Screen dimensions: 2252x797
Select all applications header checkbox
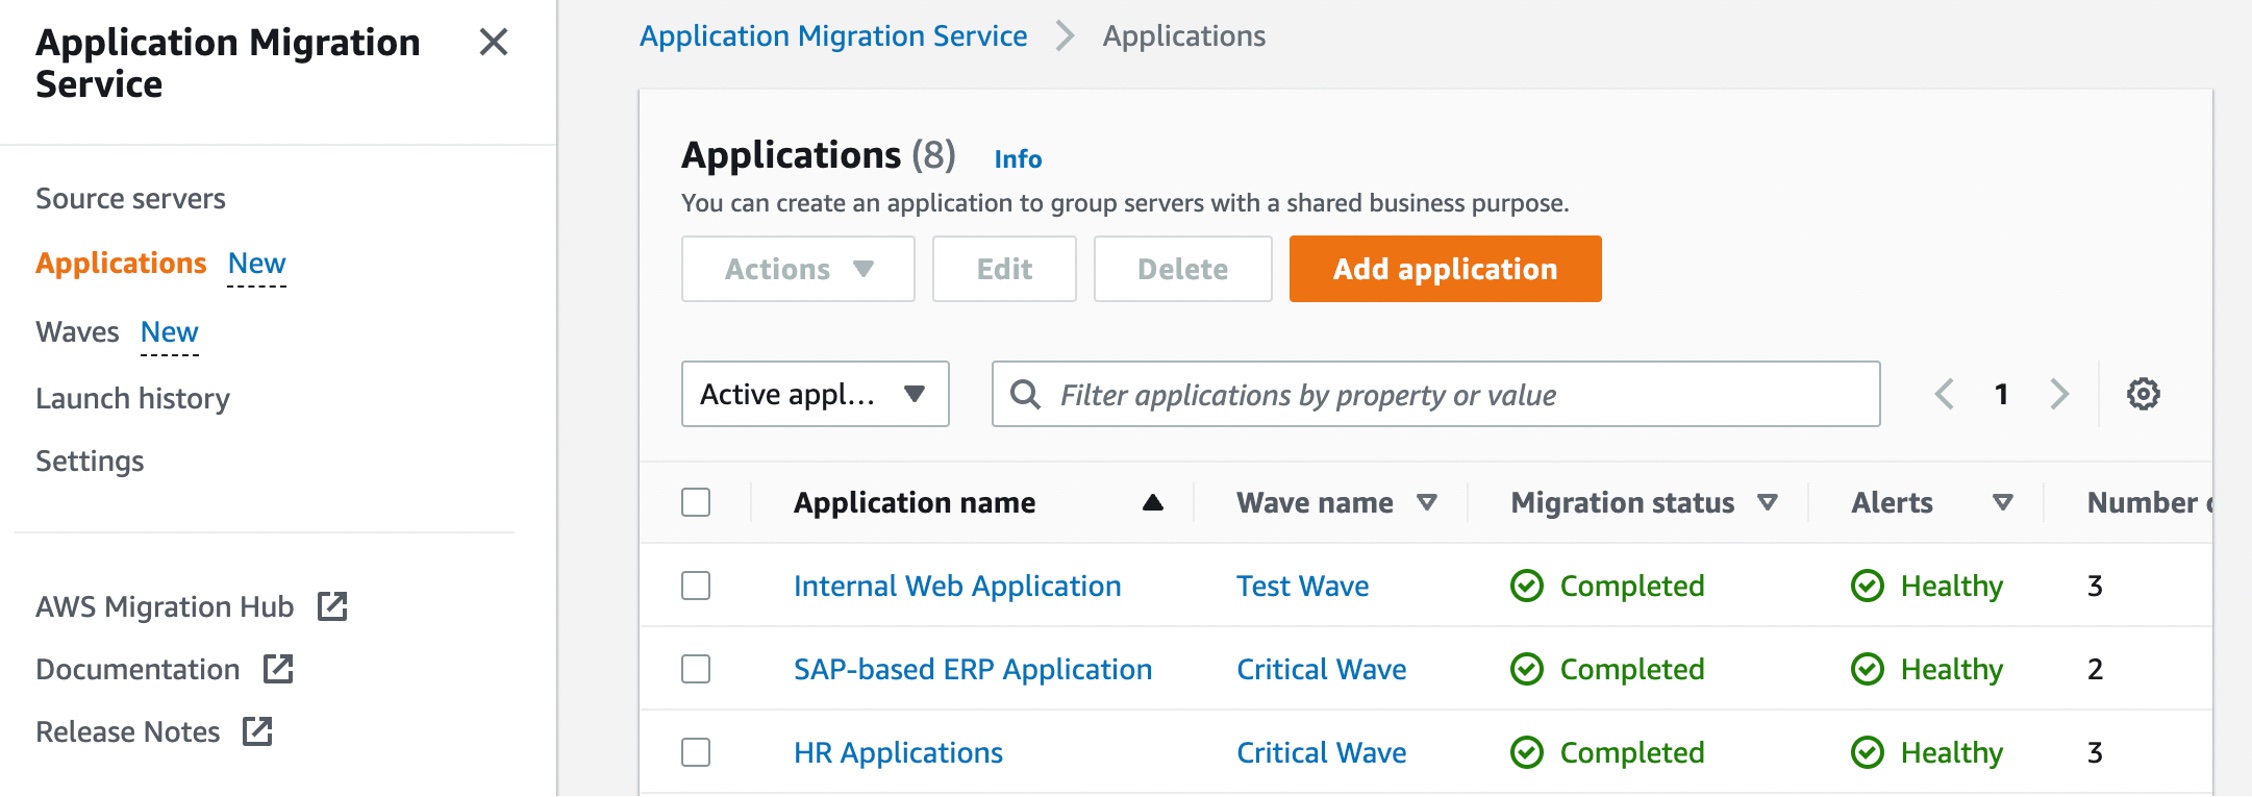coord(696,502)
